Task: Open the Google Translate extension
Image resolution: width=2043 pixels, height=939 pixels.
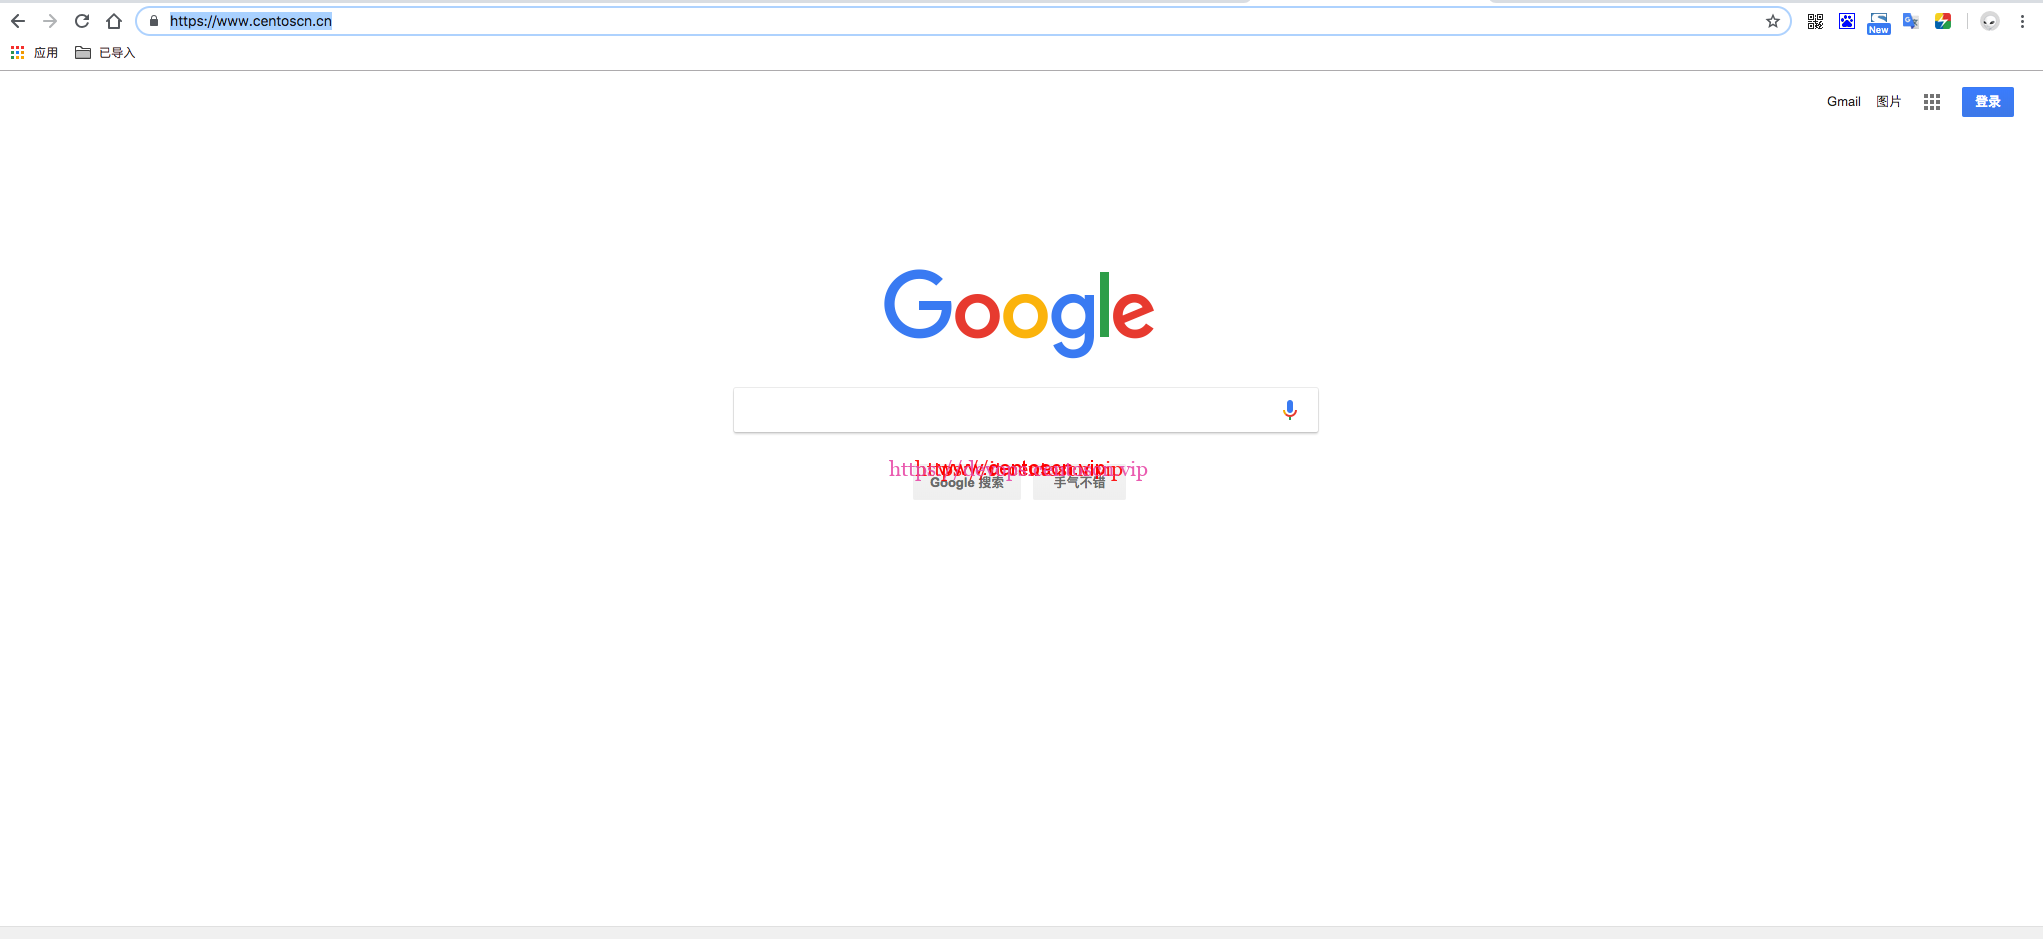Action: click(1911, 21)
